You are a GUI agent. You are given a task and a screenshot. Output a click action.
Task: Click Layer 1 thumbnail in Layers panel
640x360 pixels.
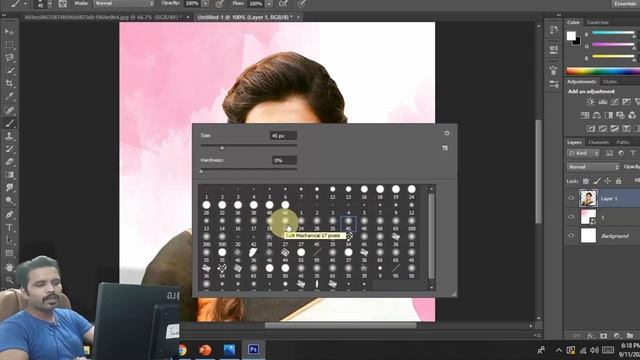(588, 198)
